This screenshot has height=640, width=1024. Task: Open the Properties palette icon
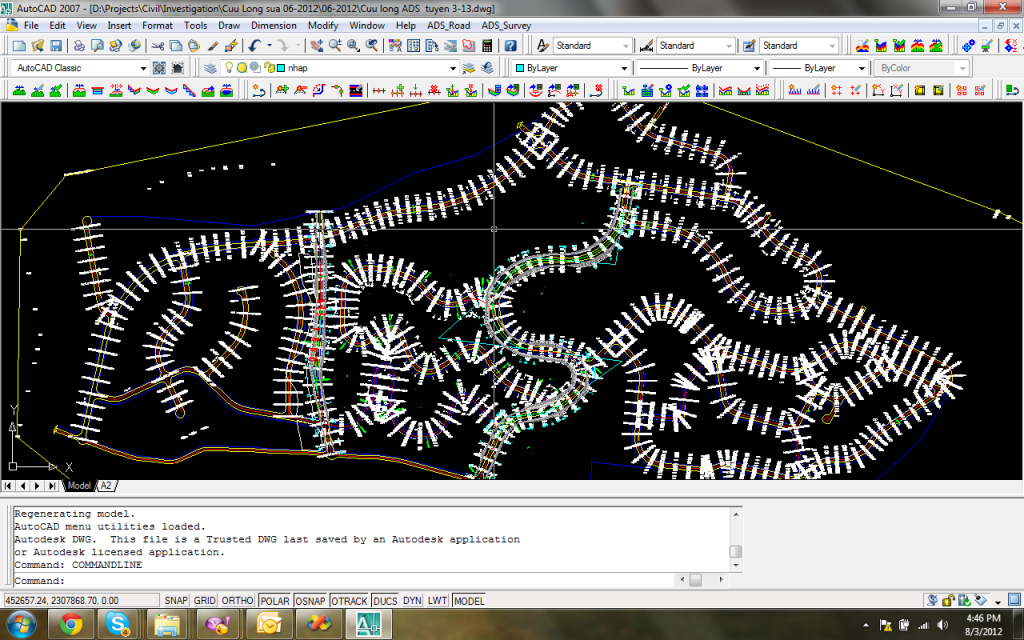click(x=395, y=46)
